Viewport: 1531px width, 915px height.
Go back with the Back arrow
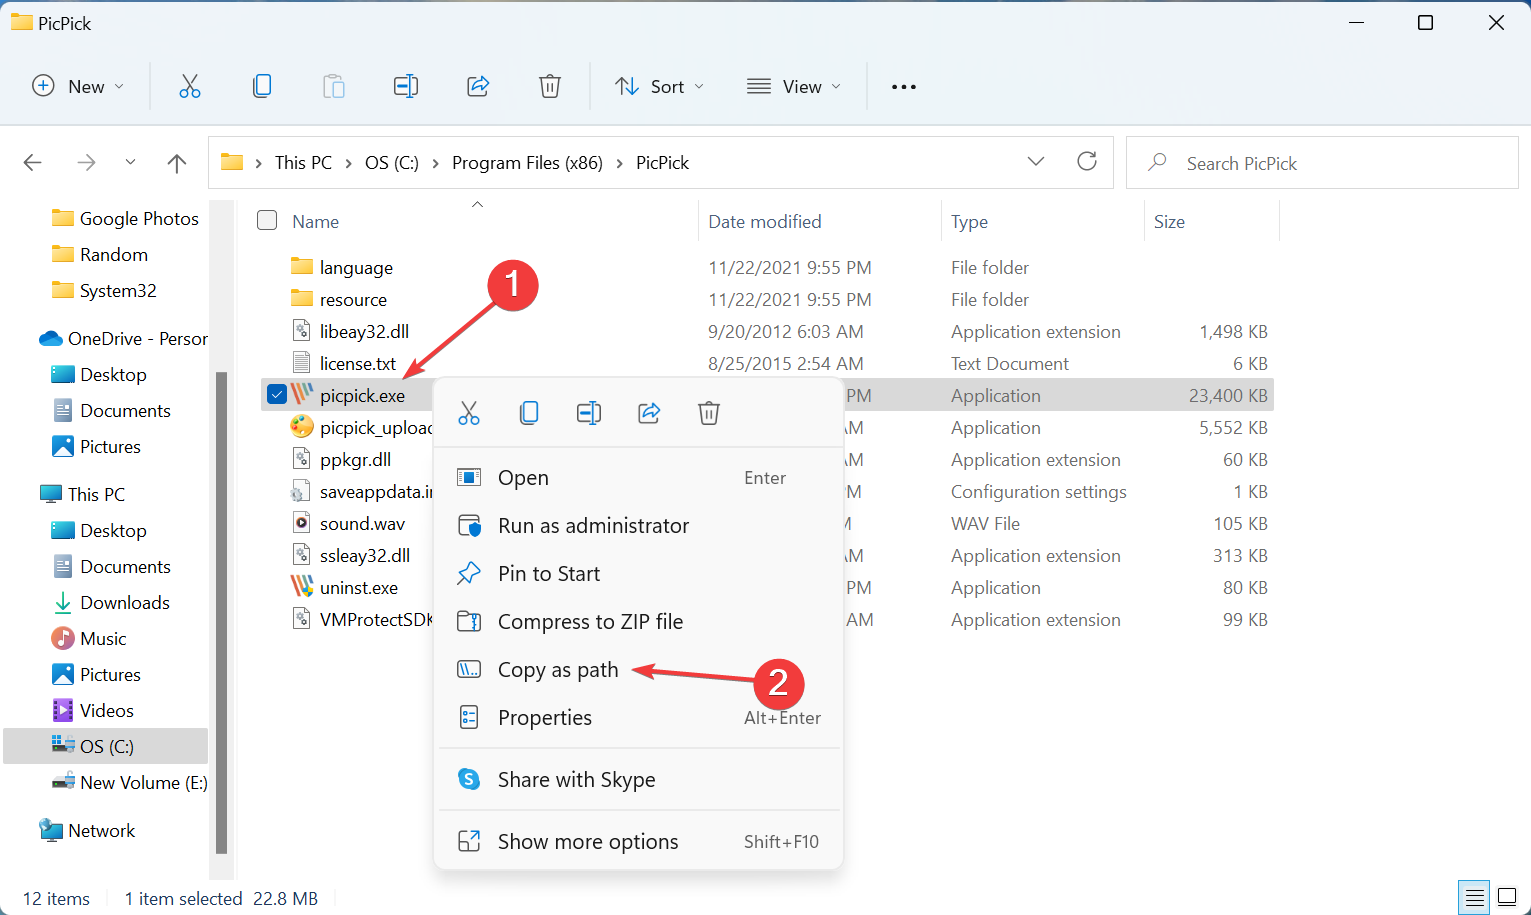33,163
